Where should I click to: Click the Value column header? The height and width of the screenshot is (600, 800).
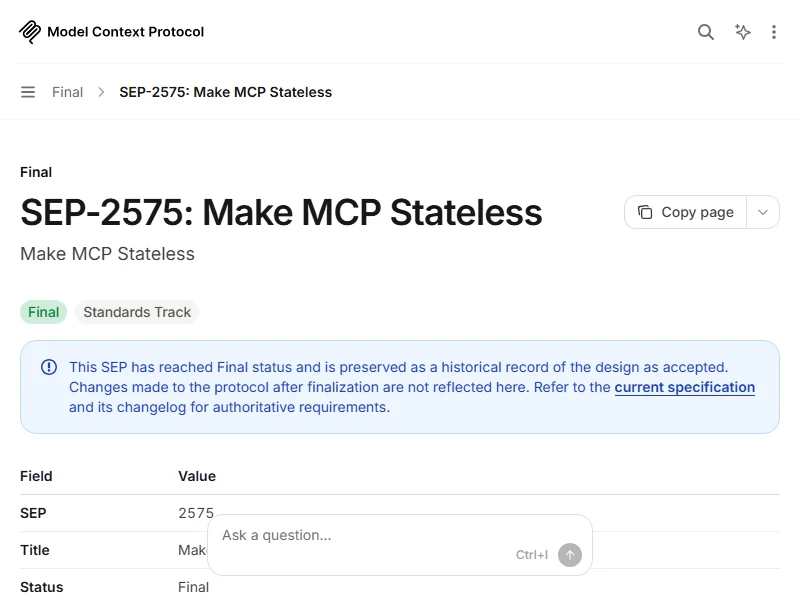pyautogui.click(x=197, y=476)
